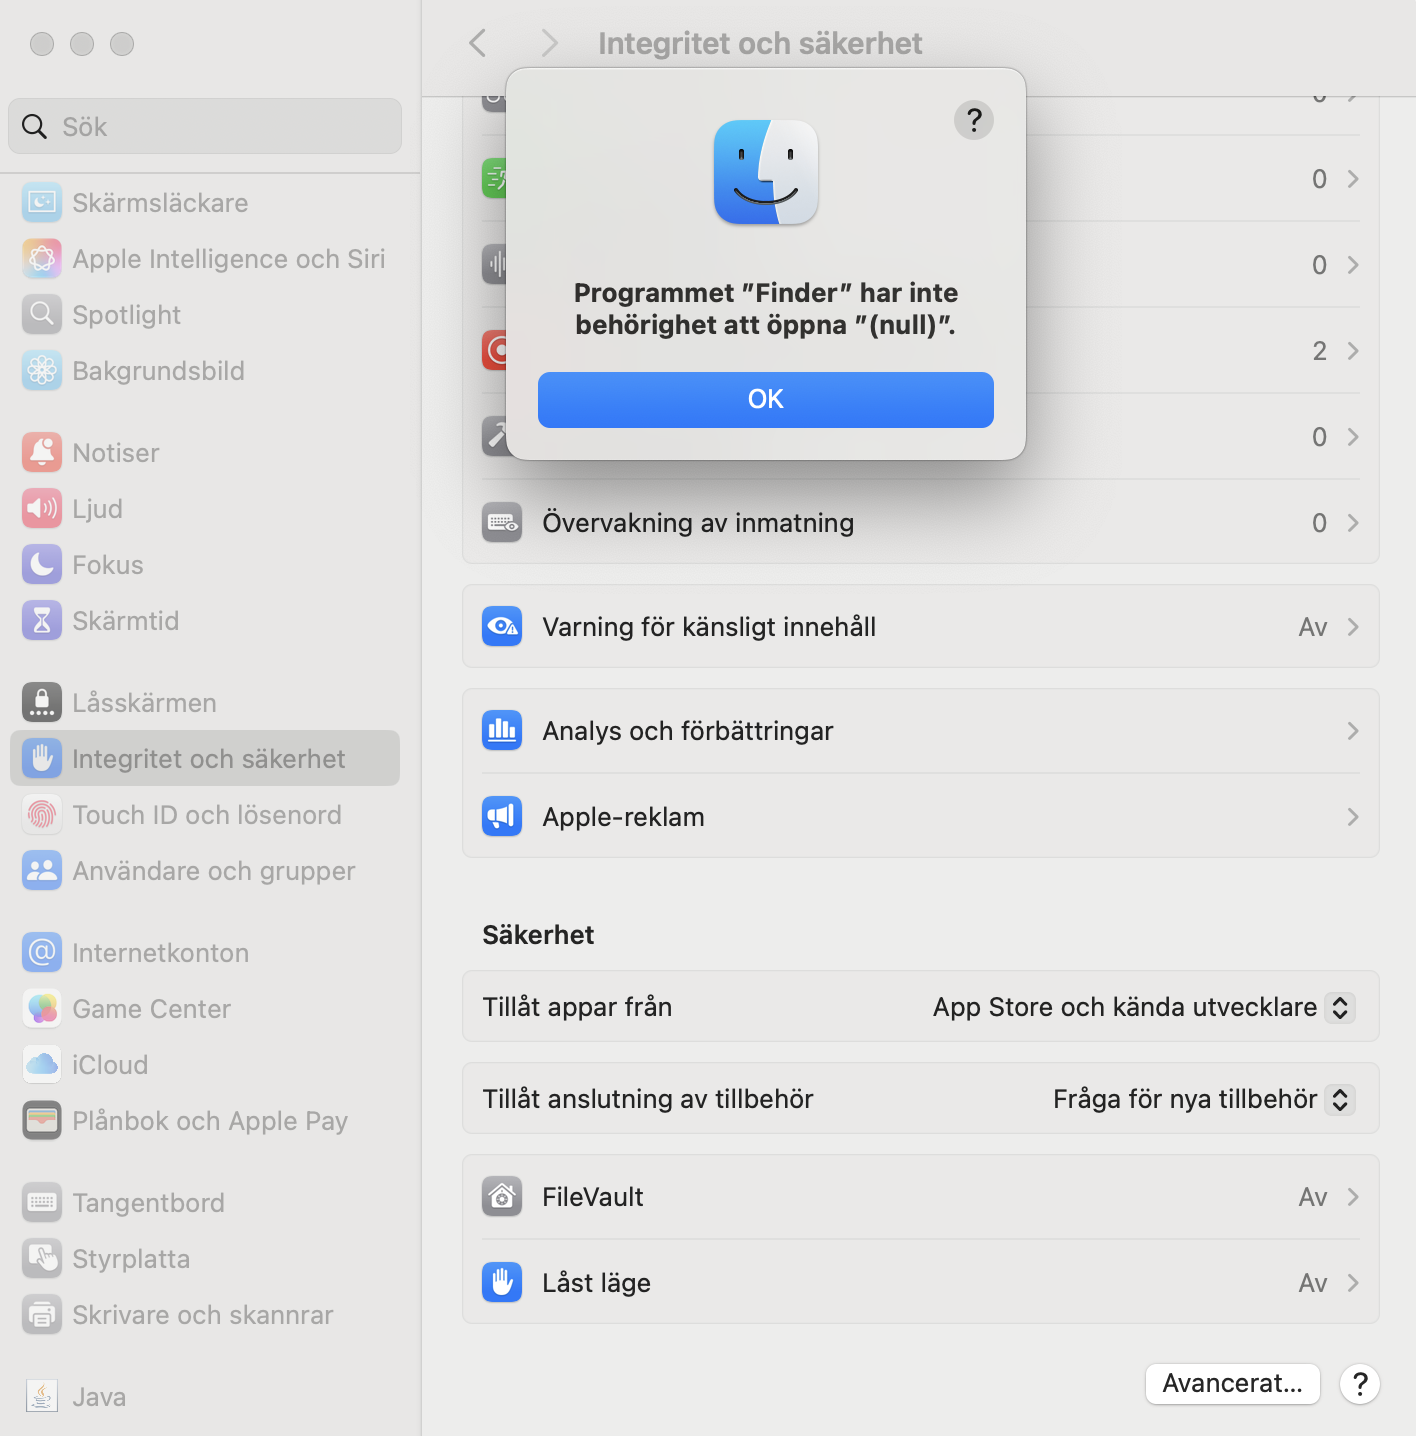The image size is (1416, 1436).
Task: Click the Game Center sidebar label
Action: coord(152,1009)
